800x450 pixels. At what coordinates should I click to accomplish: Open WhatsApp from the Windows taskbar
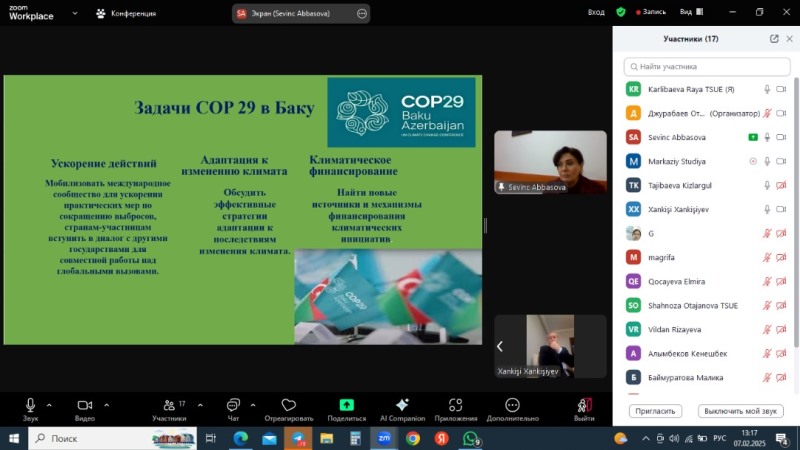pos(470,438)
